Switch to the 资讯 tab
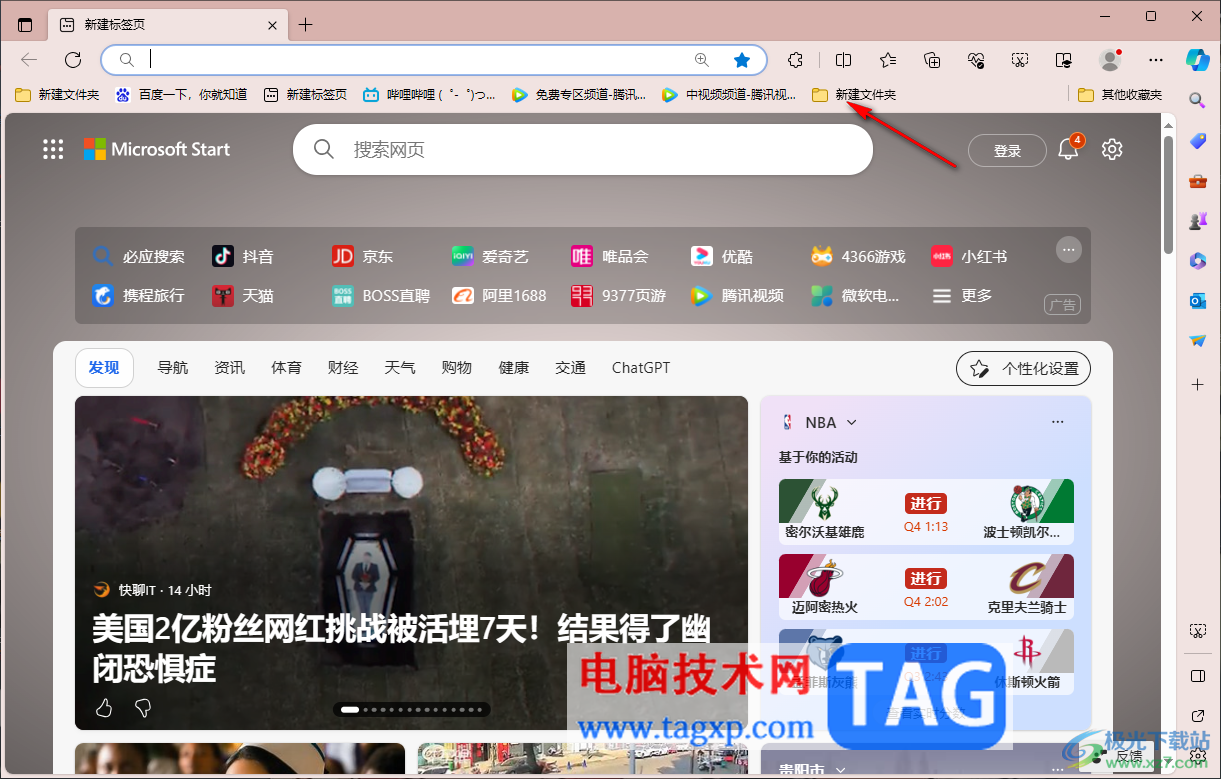The width and height of the screenshot is (1221, 779). [x=229, y=368]
